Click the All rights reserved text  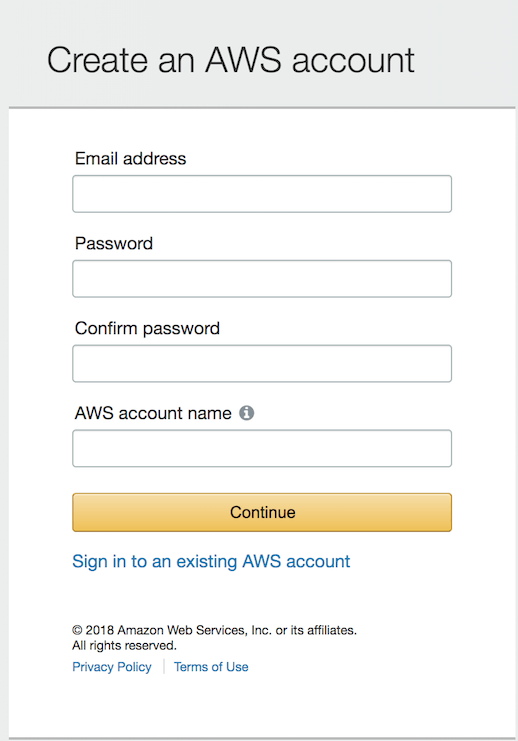click(x=124, y=646)
